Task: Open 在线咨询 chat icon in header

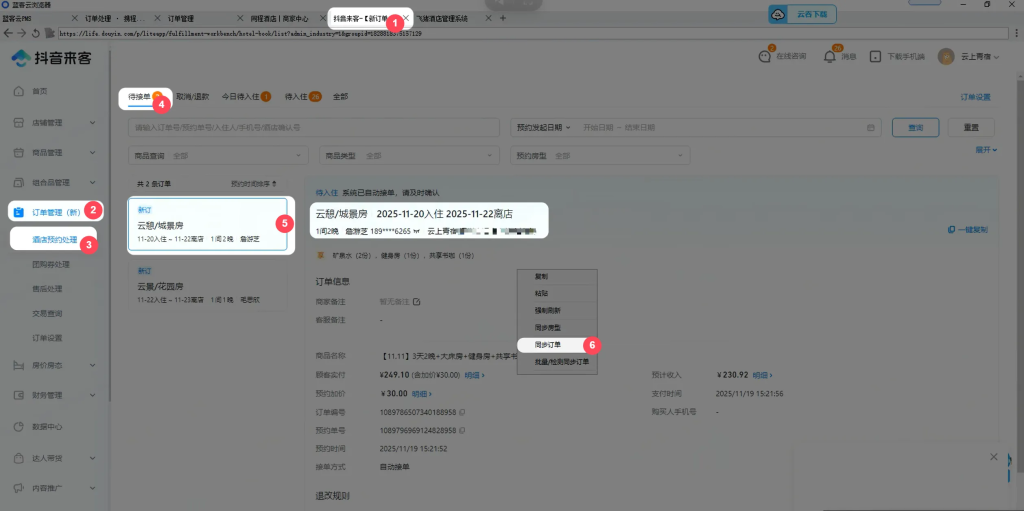Action: (765, 57)
